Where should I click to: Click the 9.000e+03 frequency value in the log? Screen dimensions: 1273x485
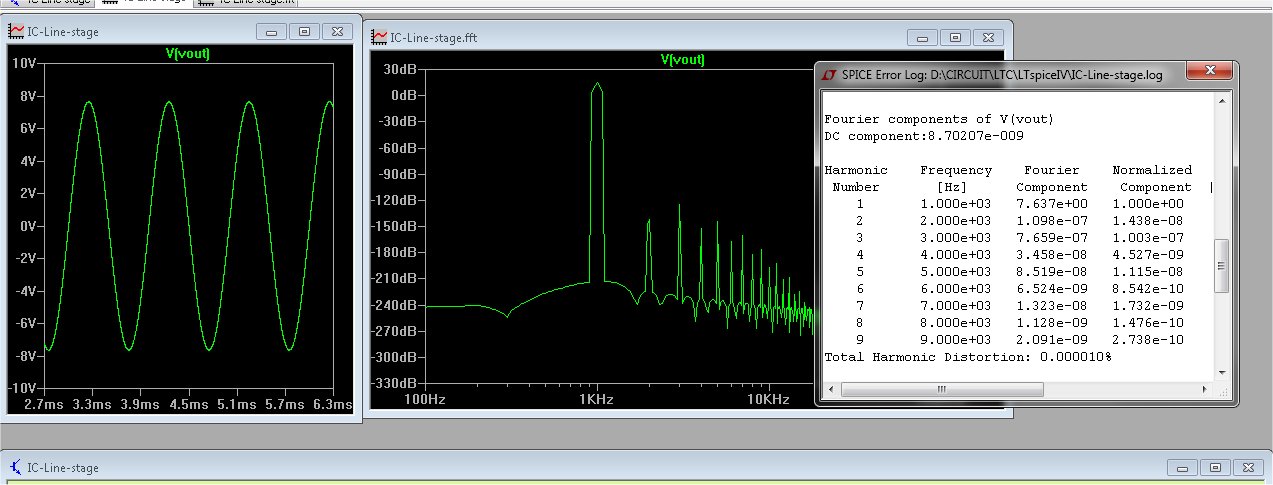point(956,340)
